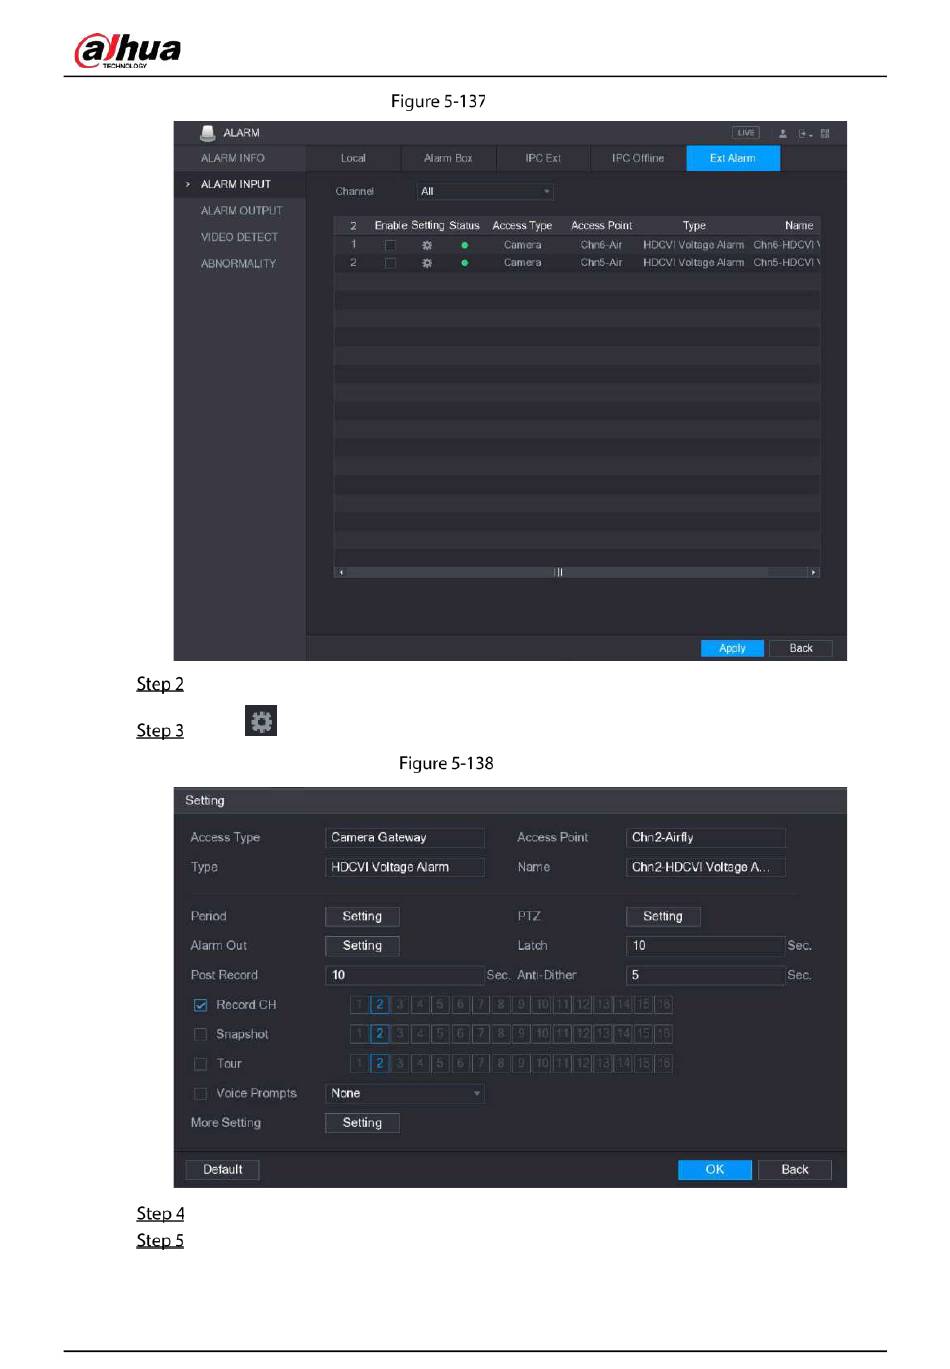
Task: Open settings gear for row 1 Chn6-Air
Action: tap(427, 245)
